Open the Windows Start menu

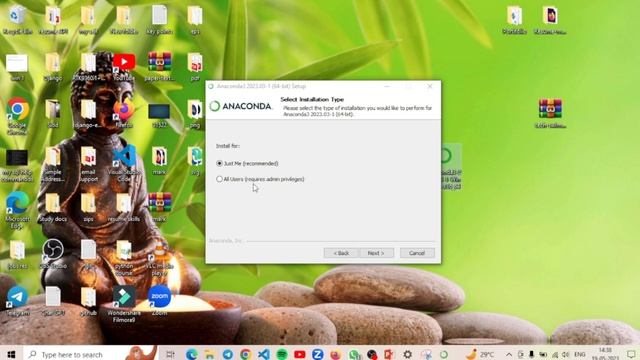coord(11,354)
